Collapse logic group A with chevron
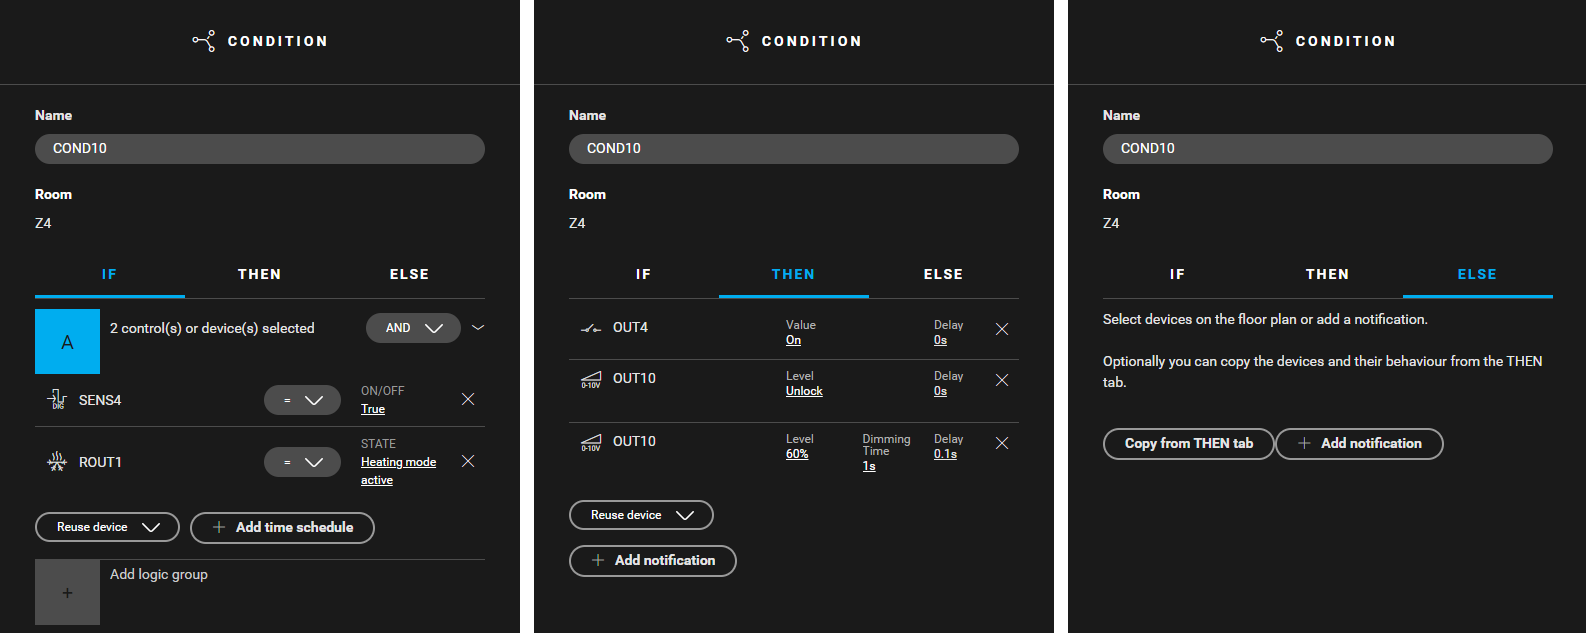Image resolution: width=1586 pixels, height=633 pixels. coord(478,328)
